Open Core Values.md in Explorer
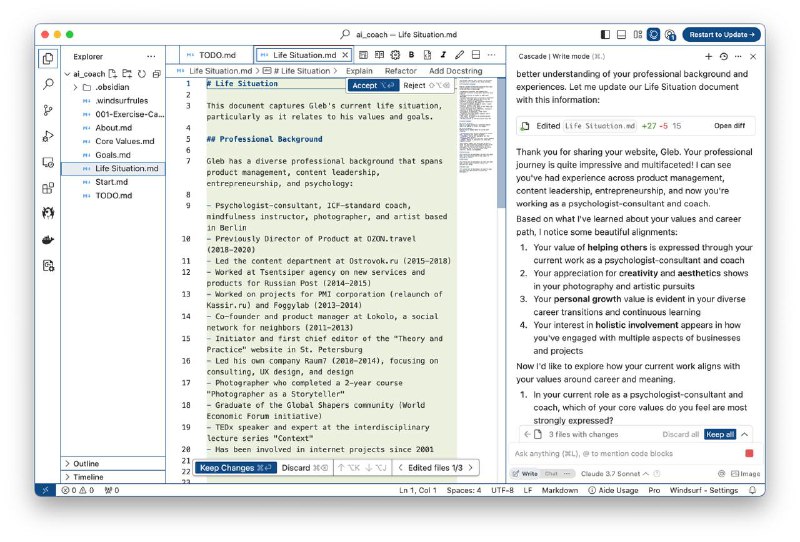The width and height of the screenshot is (800, 542). point(113,141)
